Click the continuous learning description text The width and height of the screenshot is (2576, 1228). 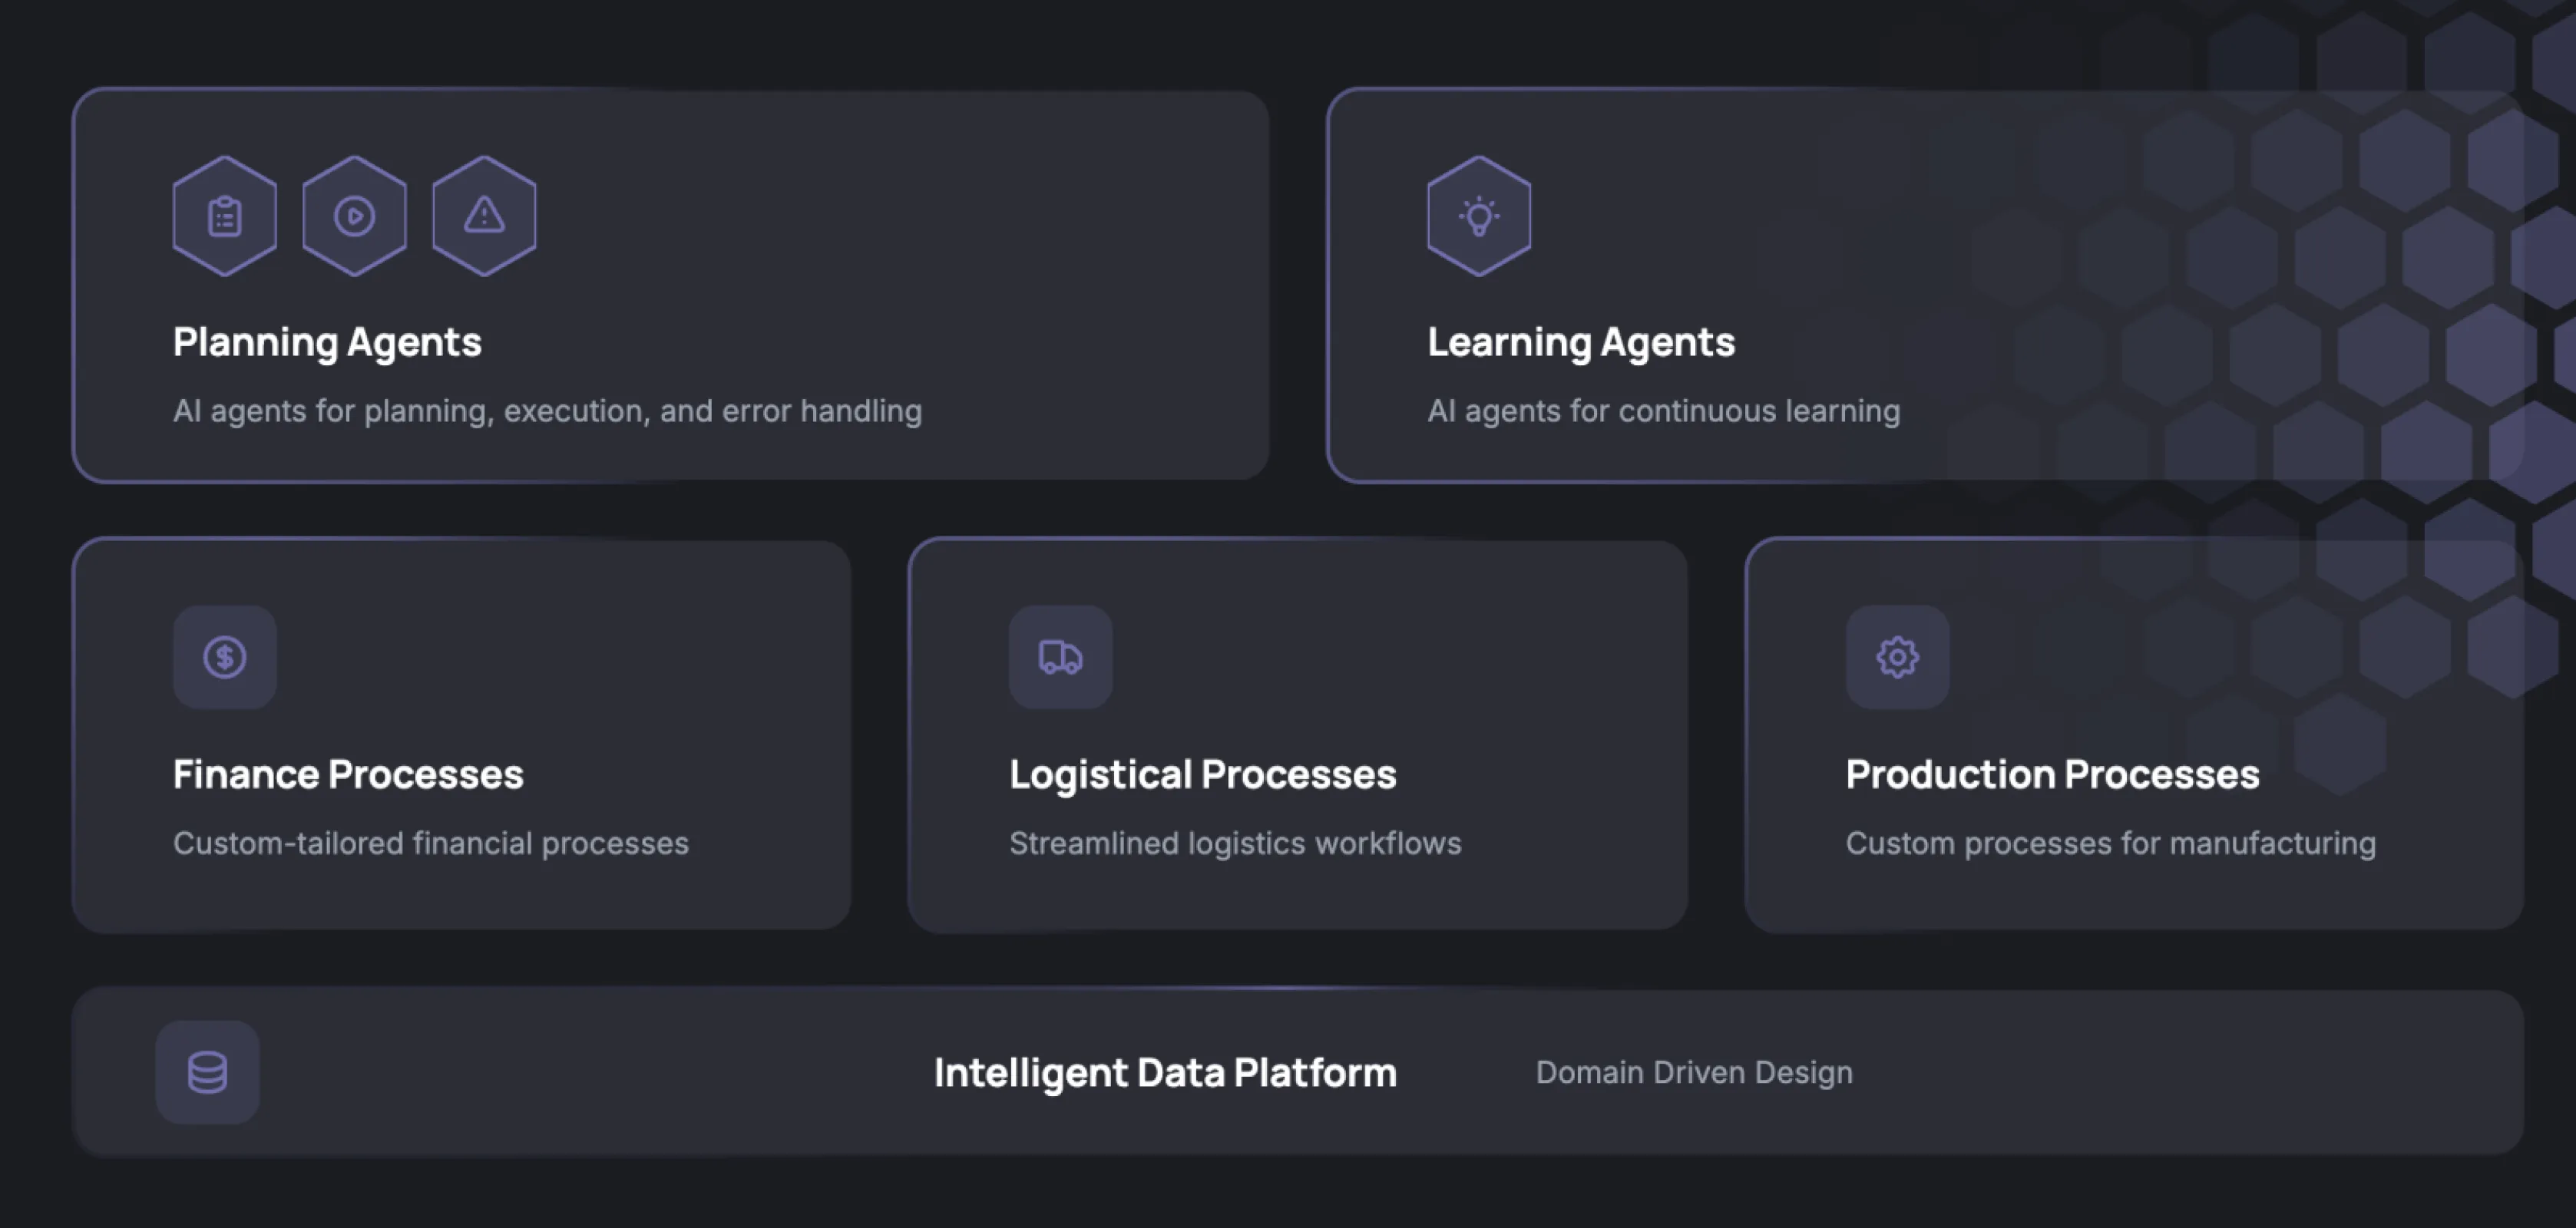tap(1663, 411)
